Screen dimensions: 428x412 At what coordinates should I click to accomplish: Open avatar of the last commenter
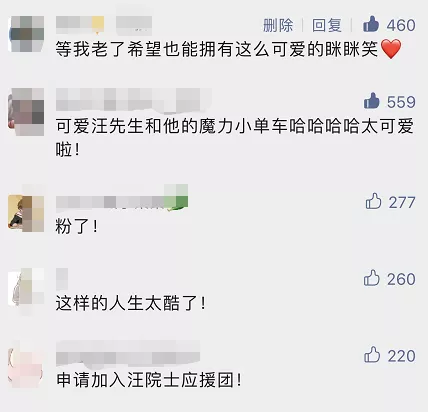point(26,364)
